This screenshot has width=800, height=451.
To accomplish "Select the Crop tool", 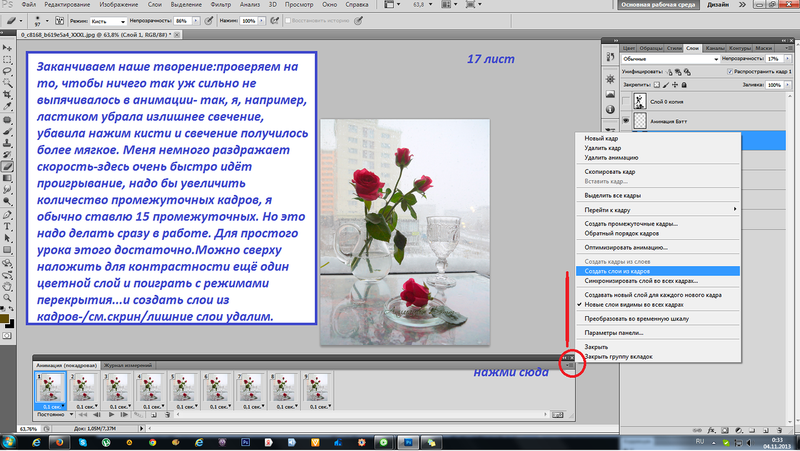I will (7, 95).
